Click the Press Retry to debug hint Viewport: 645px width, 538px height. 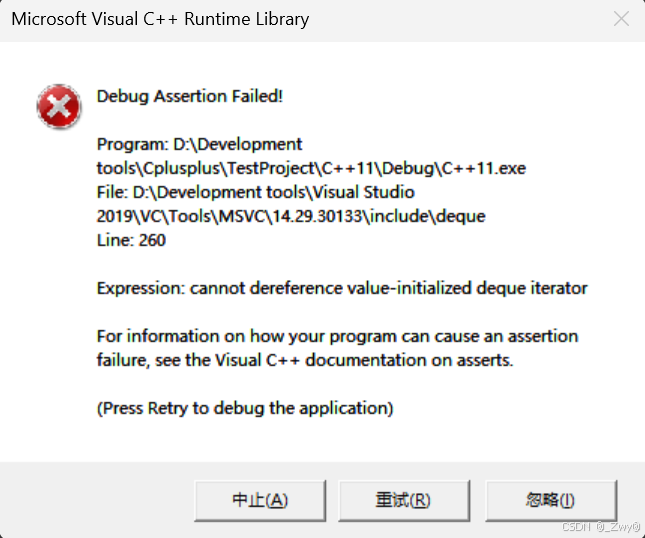(x=245, y=408)
